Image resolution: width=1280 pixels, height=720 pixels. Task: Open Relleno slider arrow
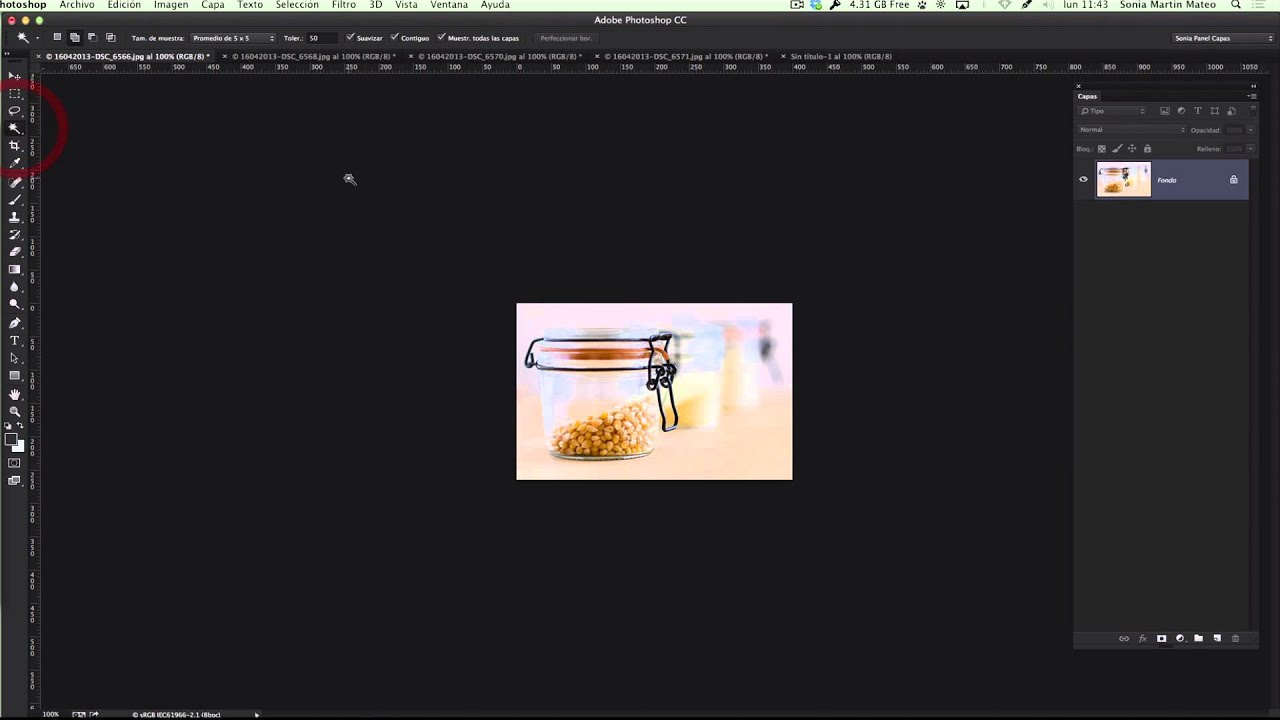point(1250,149)
